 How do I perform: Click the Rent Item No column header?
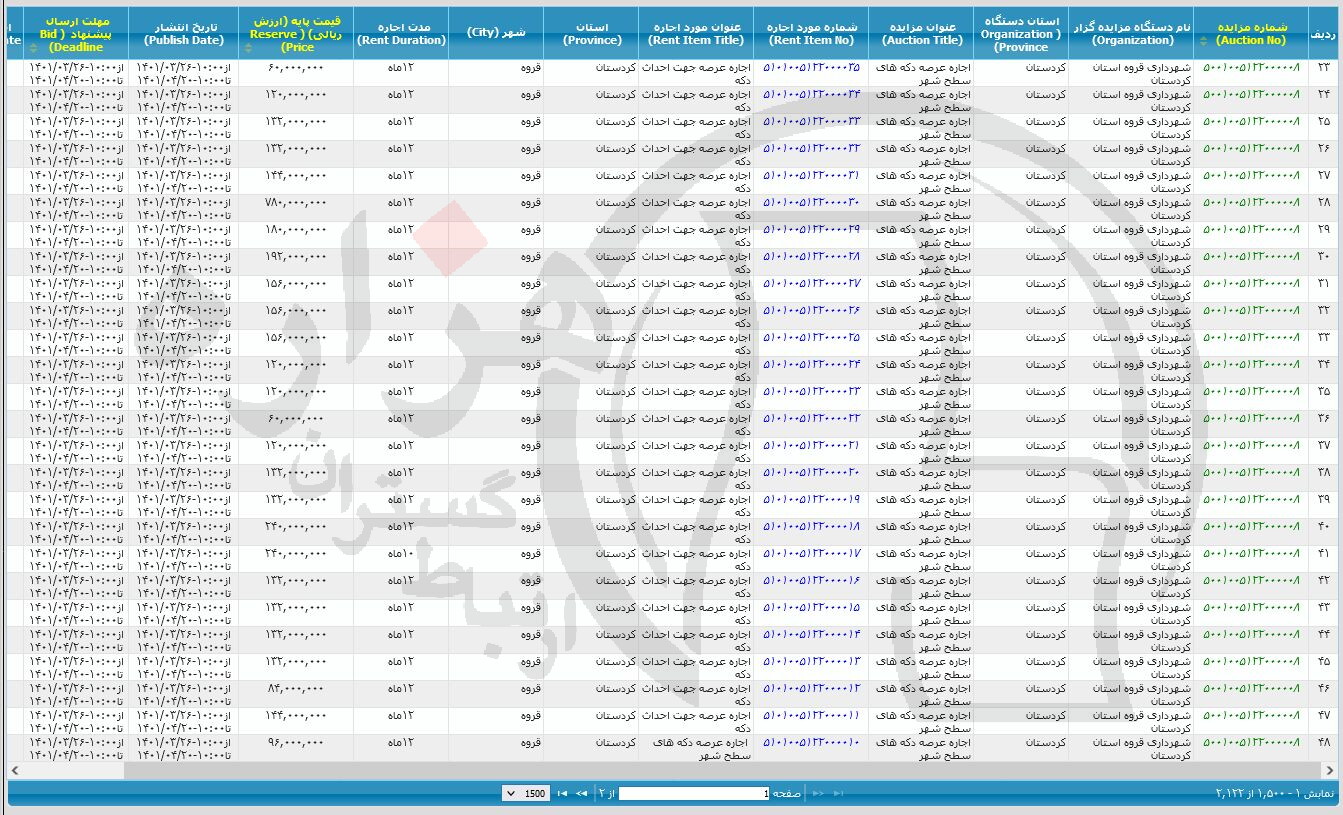(x=811, y=33)
